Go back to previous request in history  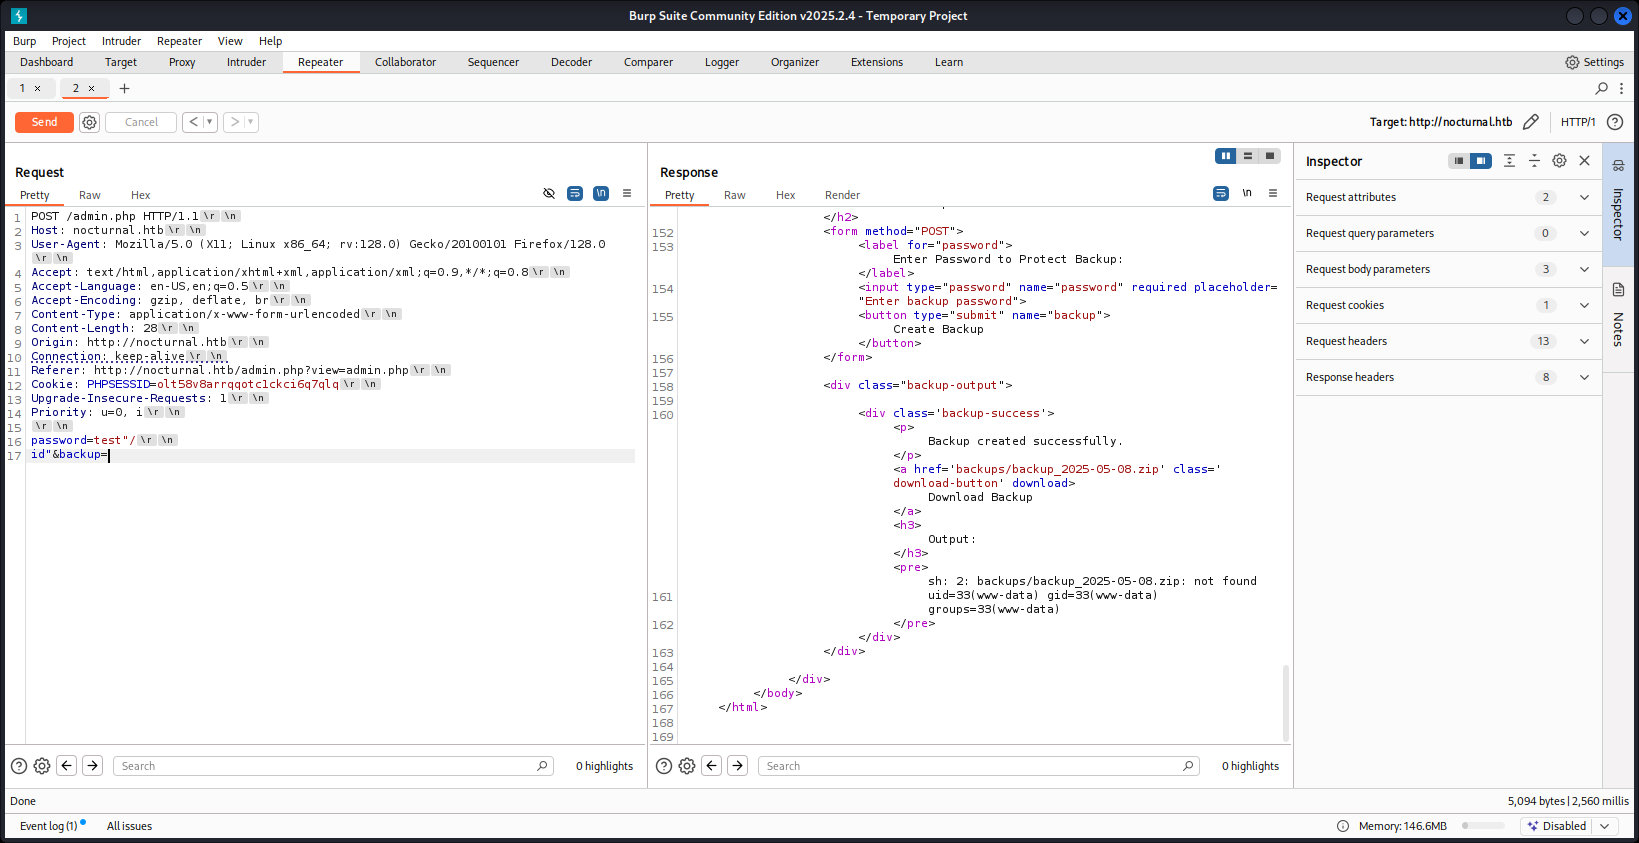coord(193,122)
